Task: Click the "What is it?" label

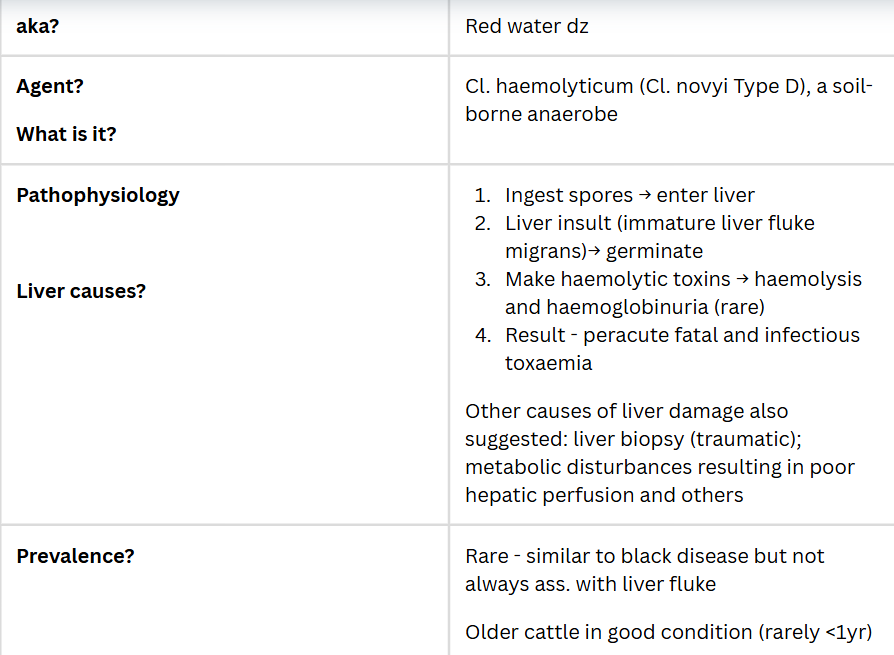Action: pyautogui.click(x=66, y=134)
